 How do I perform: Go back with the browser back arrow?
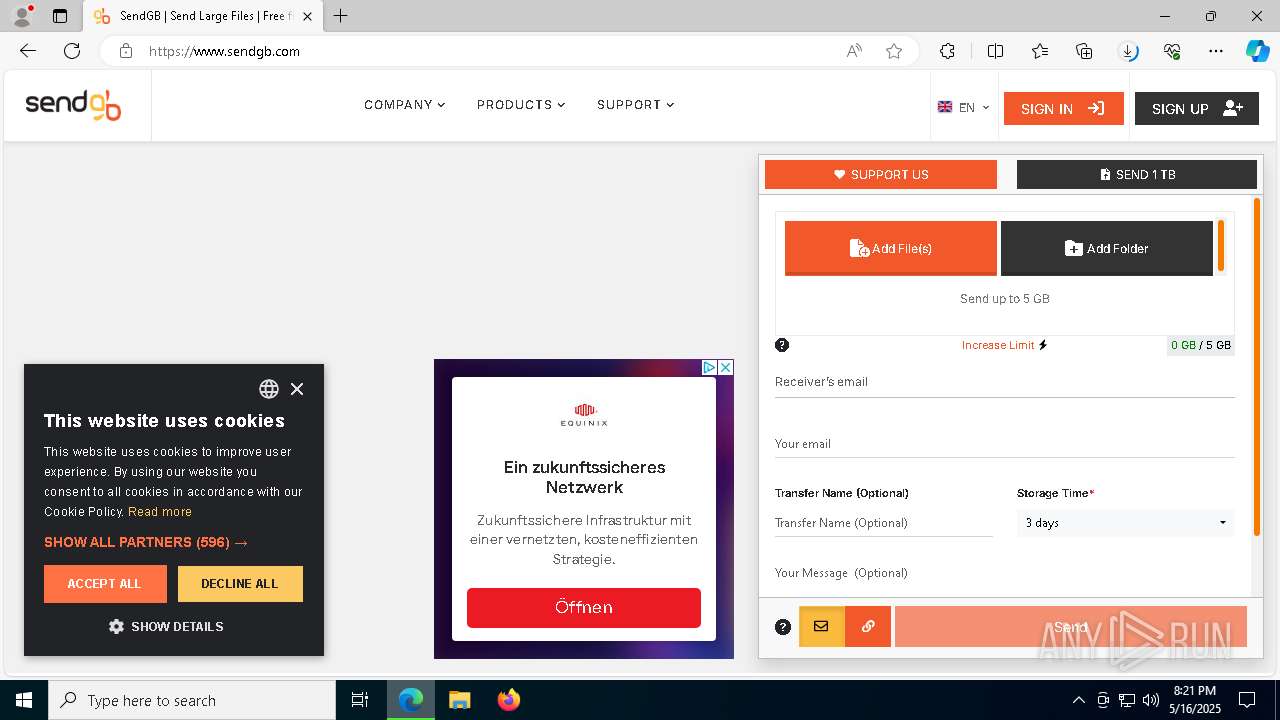coord(28,51)
